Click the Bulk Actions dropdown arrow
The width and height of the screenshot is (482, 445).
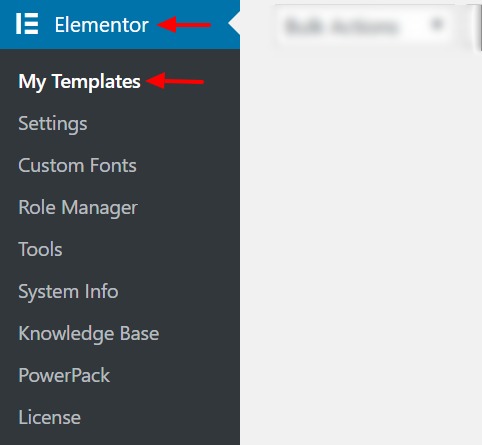click(x=436, y=24)
